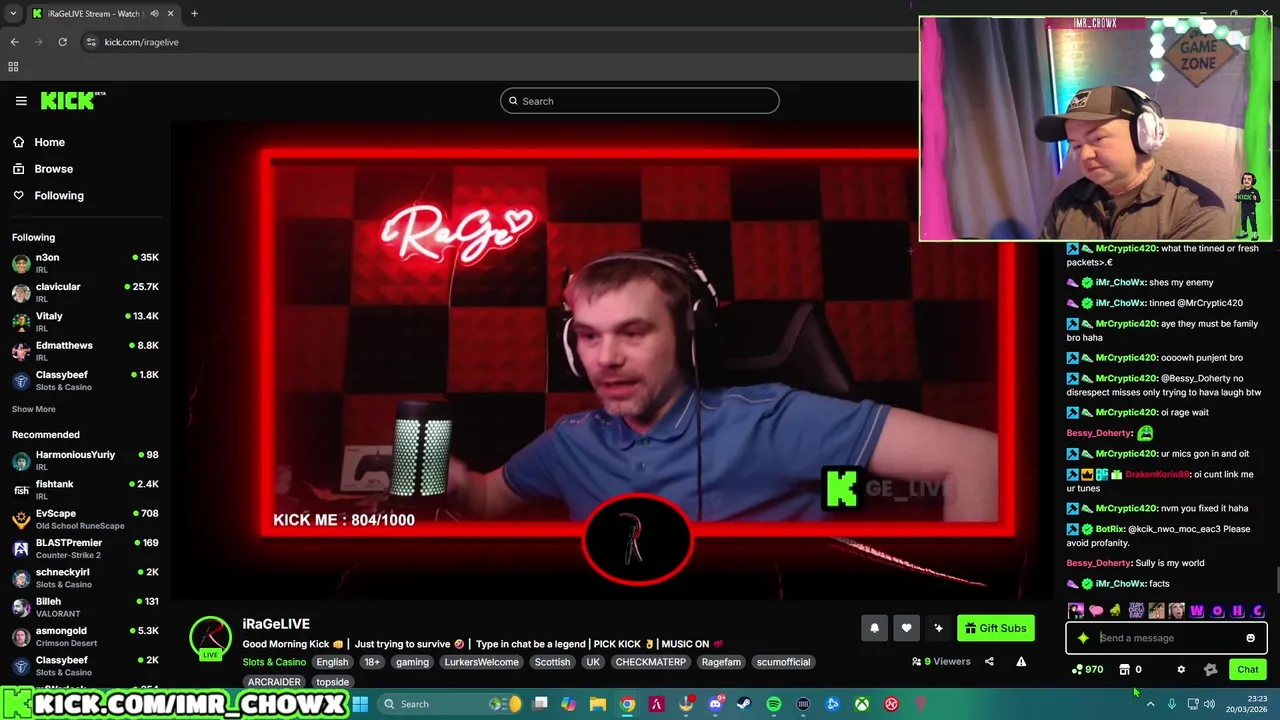
Task: Open Billeh VALORANT stream
Action: 85,607
